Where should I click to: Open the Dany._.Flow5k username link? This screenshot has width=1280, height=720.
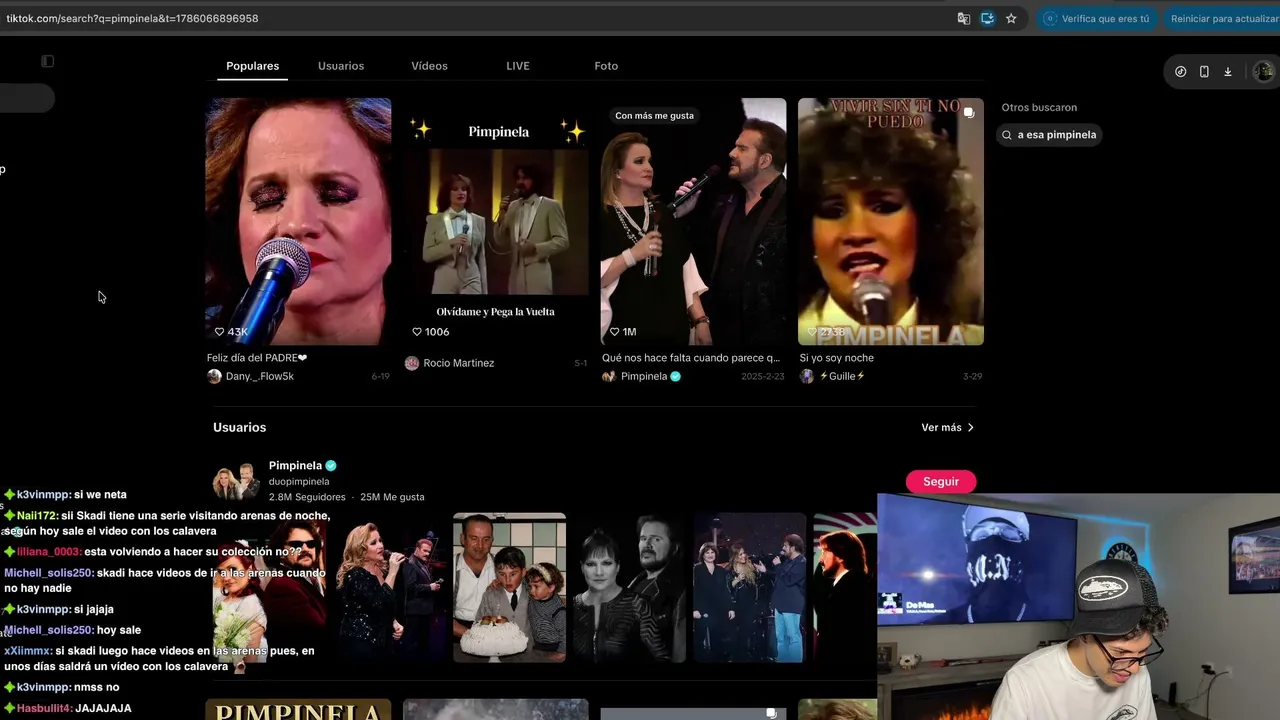point(260,377)
